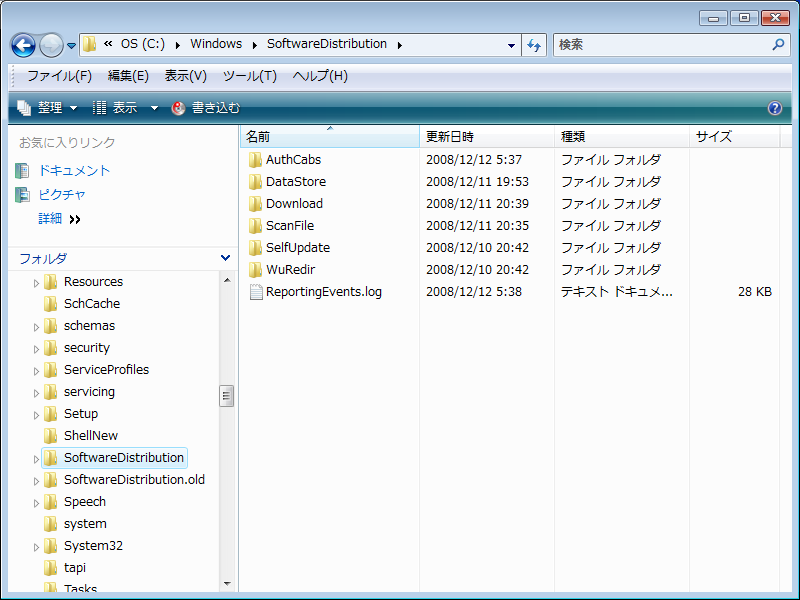The width and height of the screenshot is (800, 600).
Task: Click the Speech folder icon in tree
Action: click(x=50, y=502)
